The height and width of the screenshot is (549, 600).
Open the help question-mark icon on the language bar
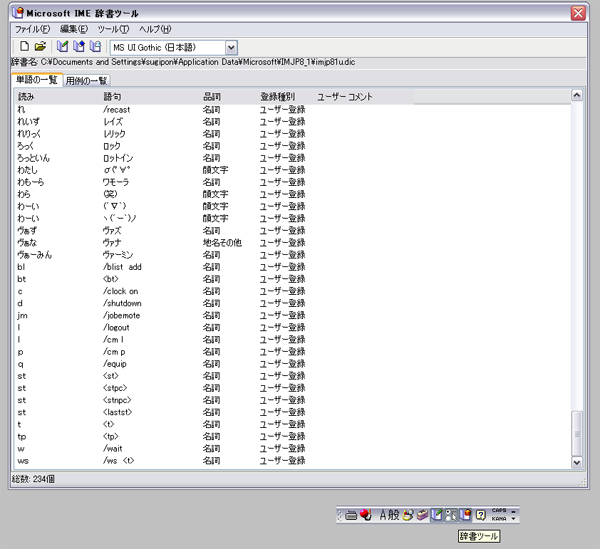481,515
